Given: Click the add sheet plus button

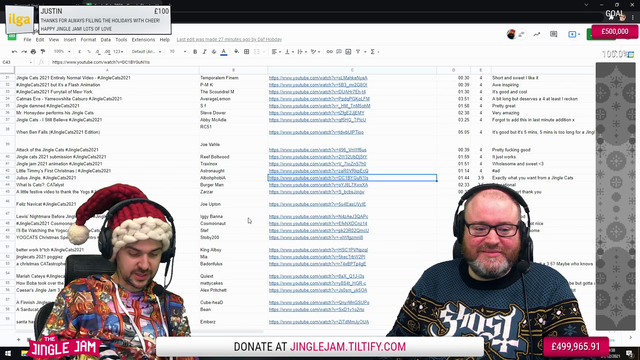Looking at the screenshot, I should pyautogui.click(x=18, y=340).
